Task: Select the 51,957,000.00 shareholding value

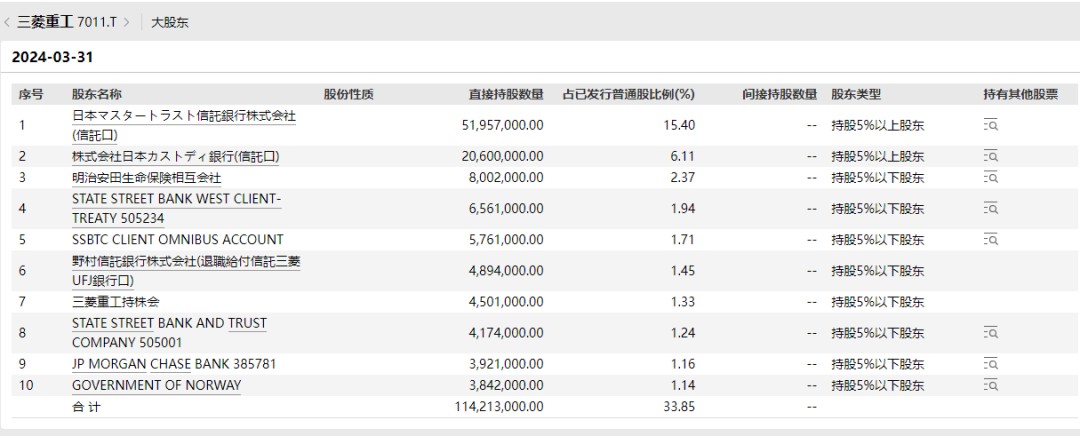Action: (502, 125)
